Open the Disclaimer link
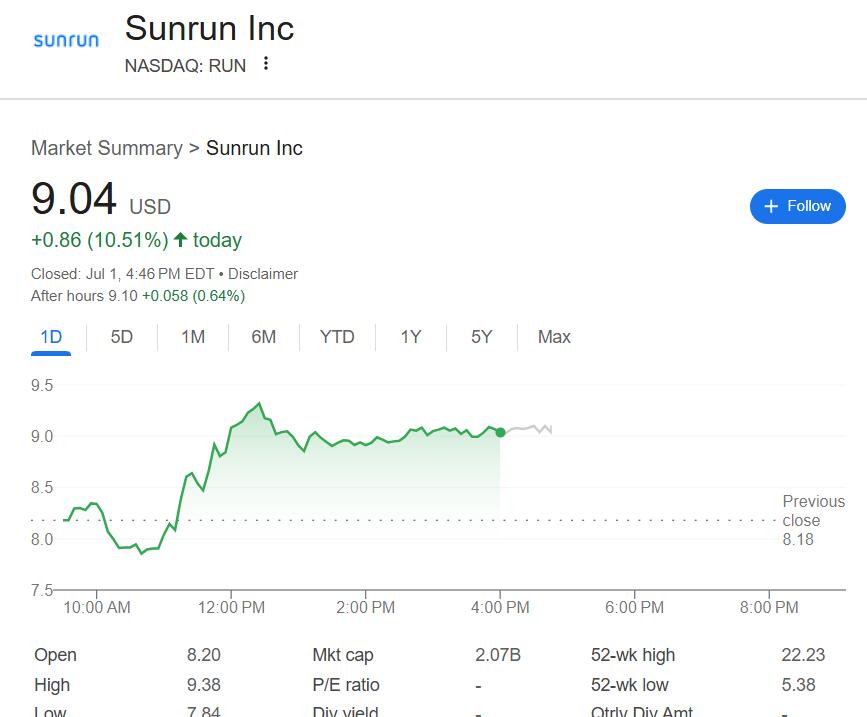The width and height of the screenshot is (867, 717). click(263, 274)
